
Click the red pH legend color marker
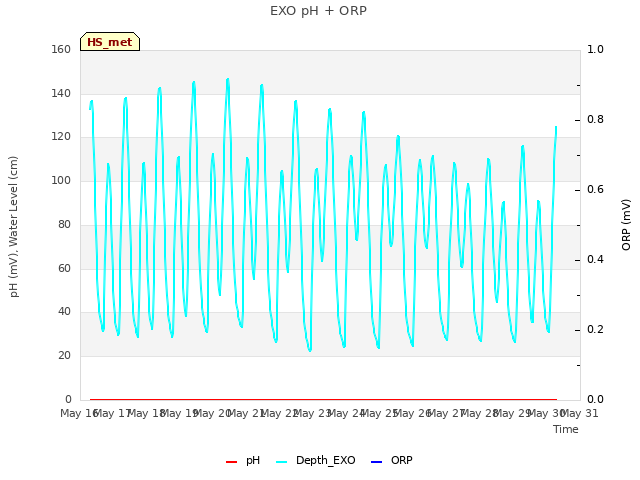[x=231, y=462]
